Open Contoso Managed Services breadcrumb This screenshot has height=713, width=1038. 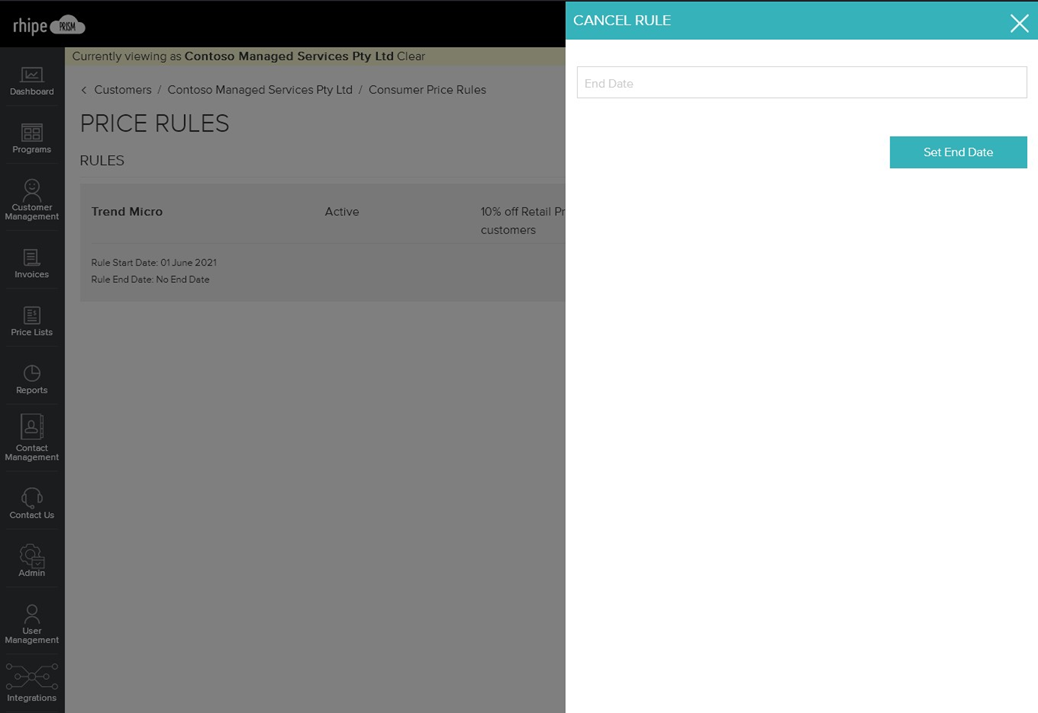[x=260, y=90]
